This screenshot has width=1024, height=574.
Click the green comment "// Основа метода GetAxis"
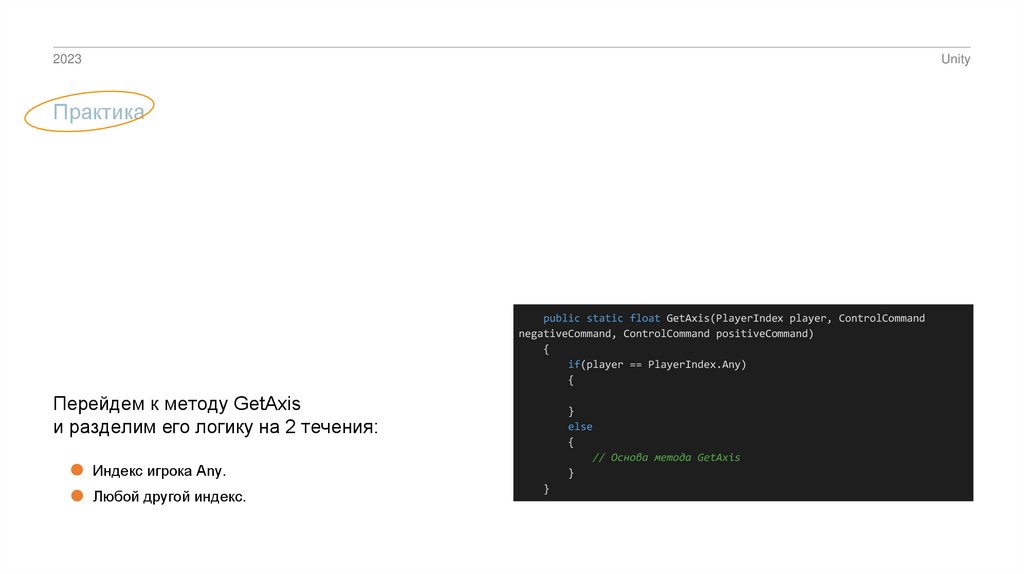(x=666, y=457)
